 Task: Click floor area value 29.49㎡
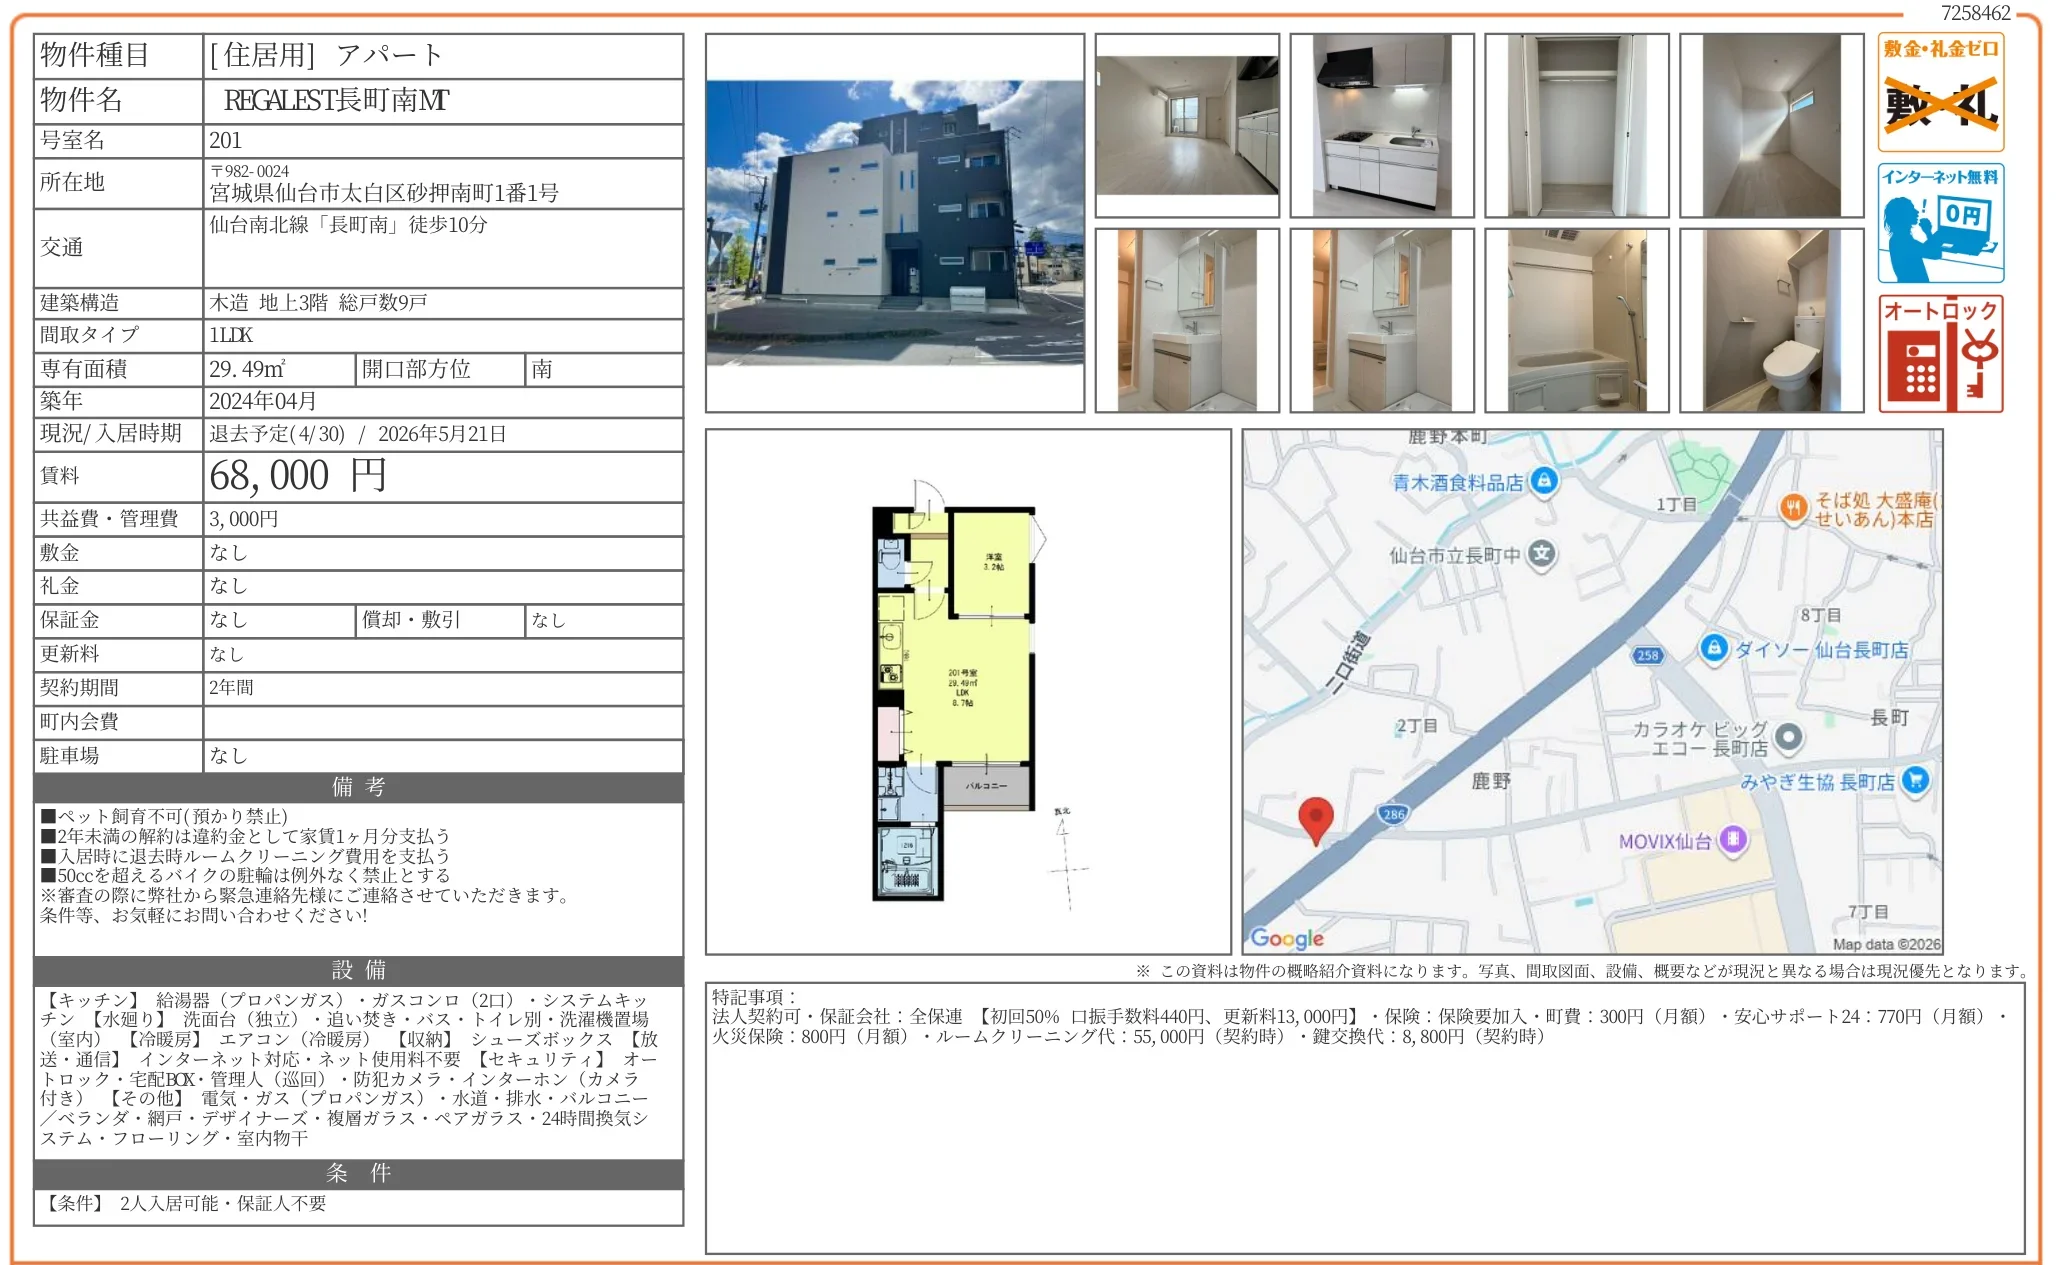coord(247,369)
